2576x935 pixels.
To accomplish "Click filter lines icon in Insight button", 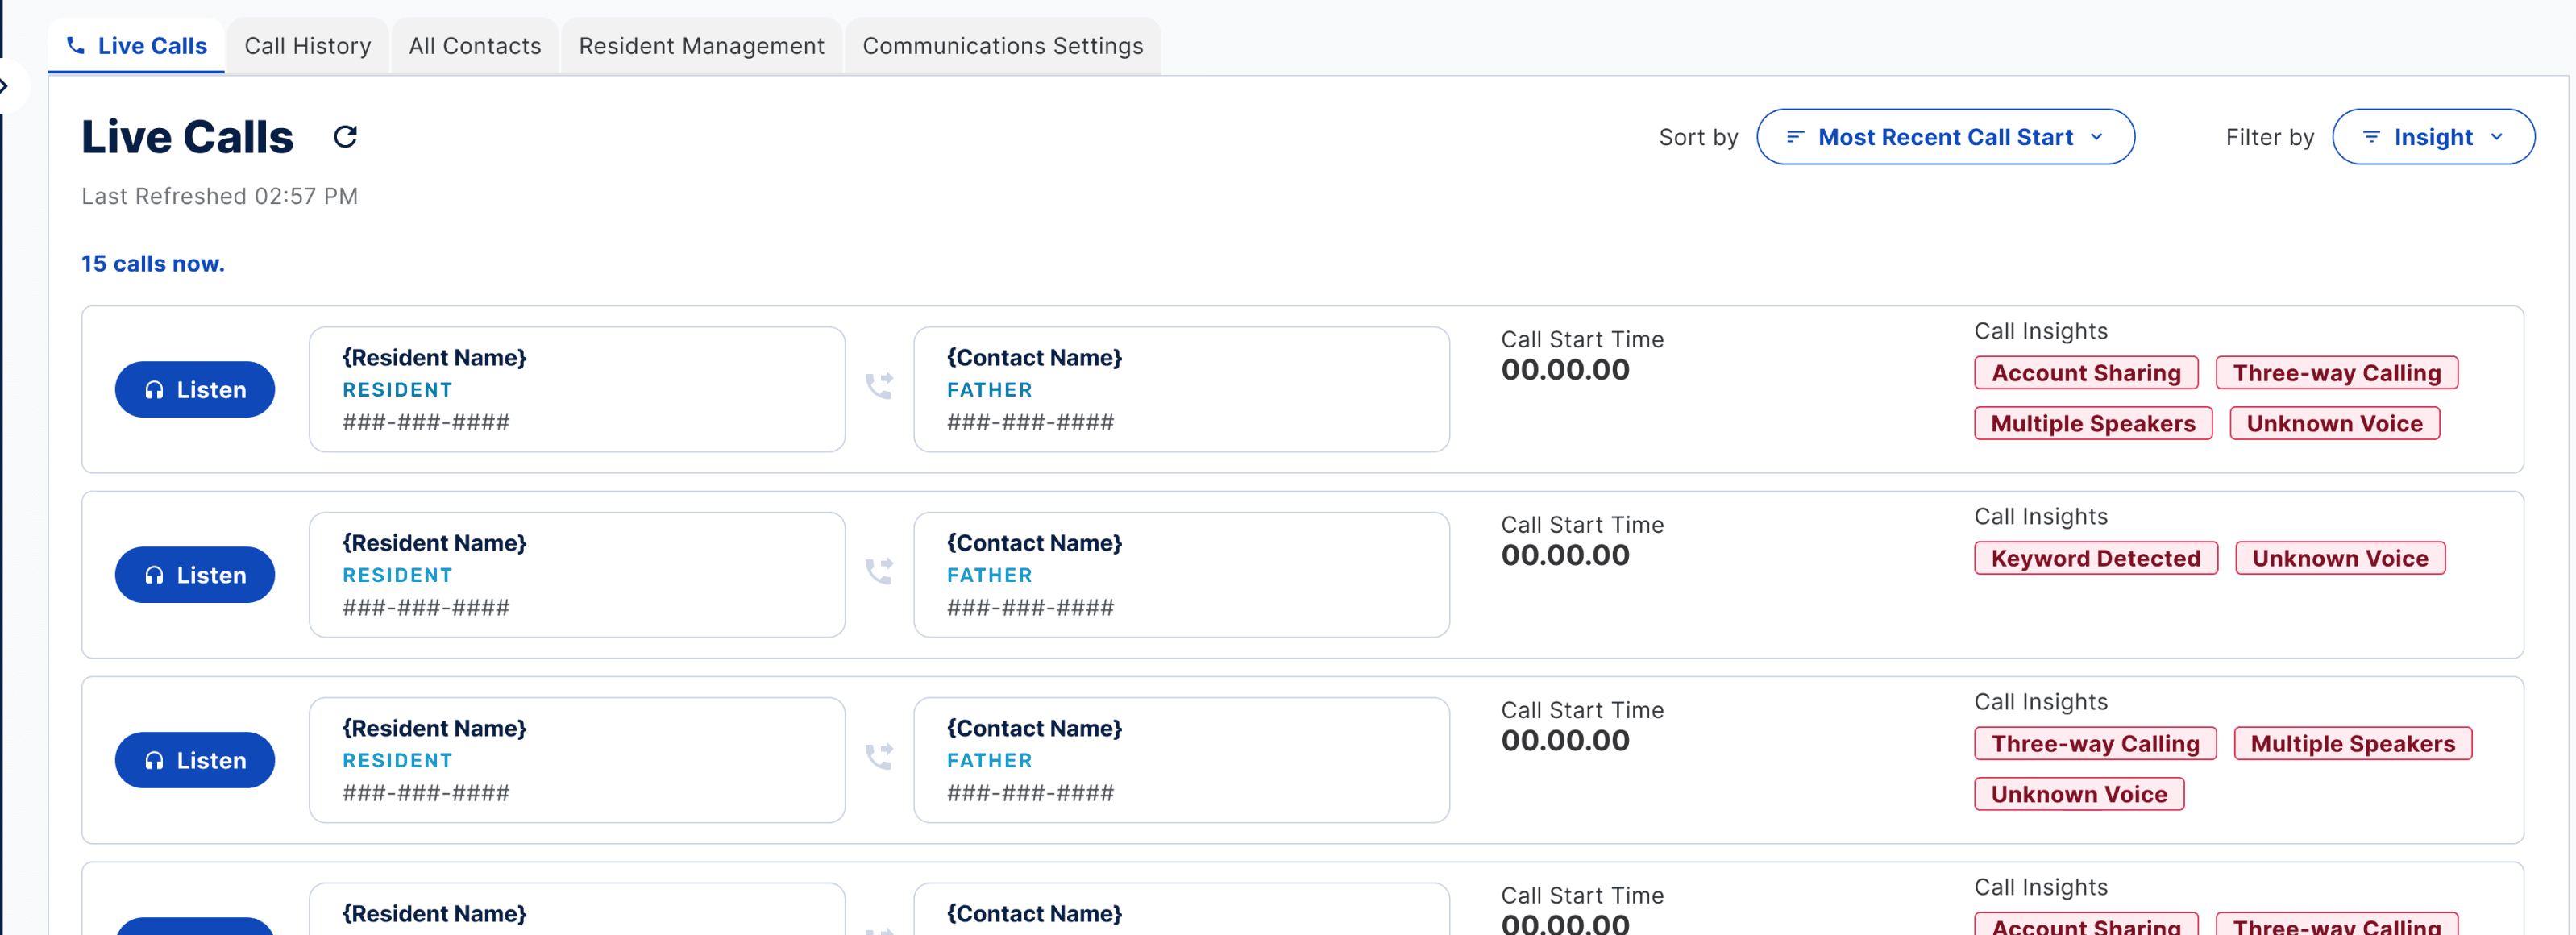I will (x=2371, y=137).
